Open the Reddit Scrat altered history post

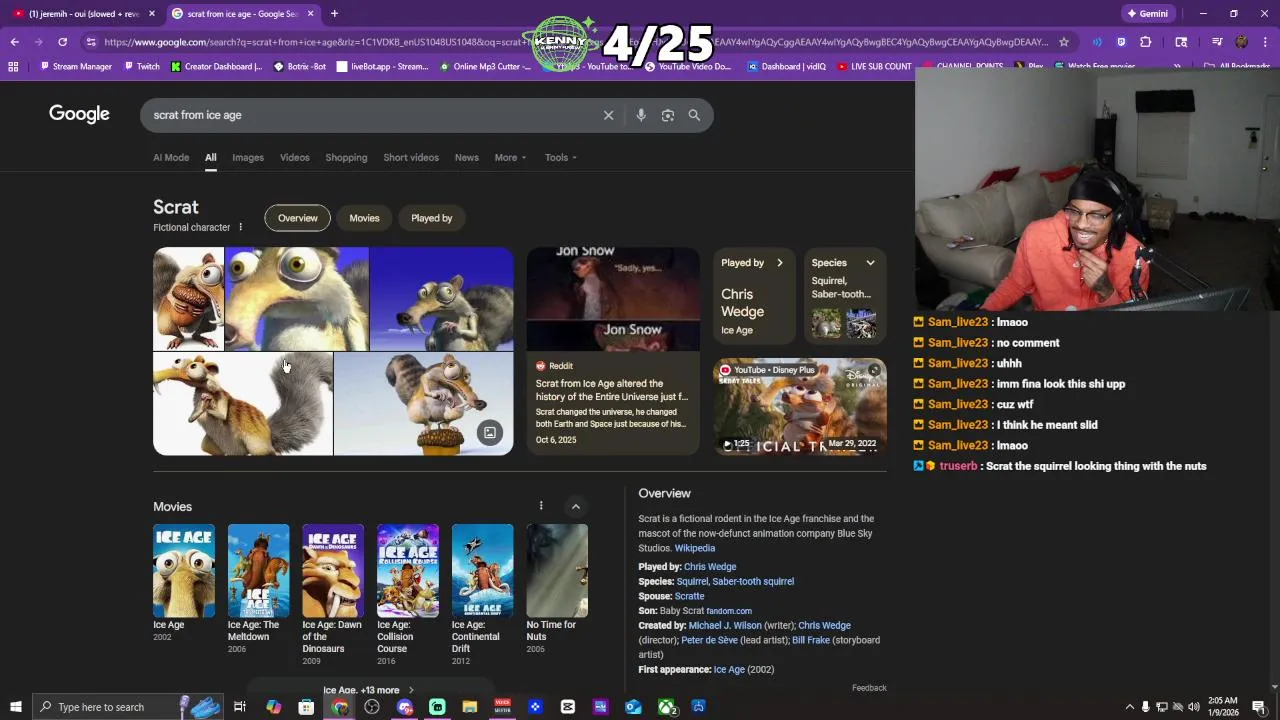613,351
